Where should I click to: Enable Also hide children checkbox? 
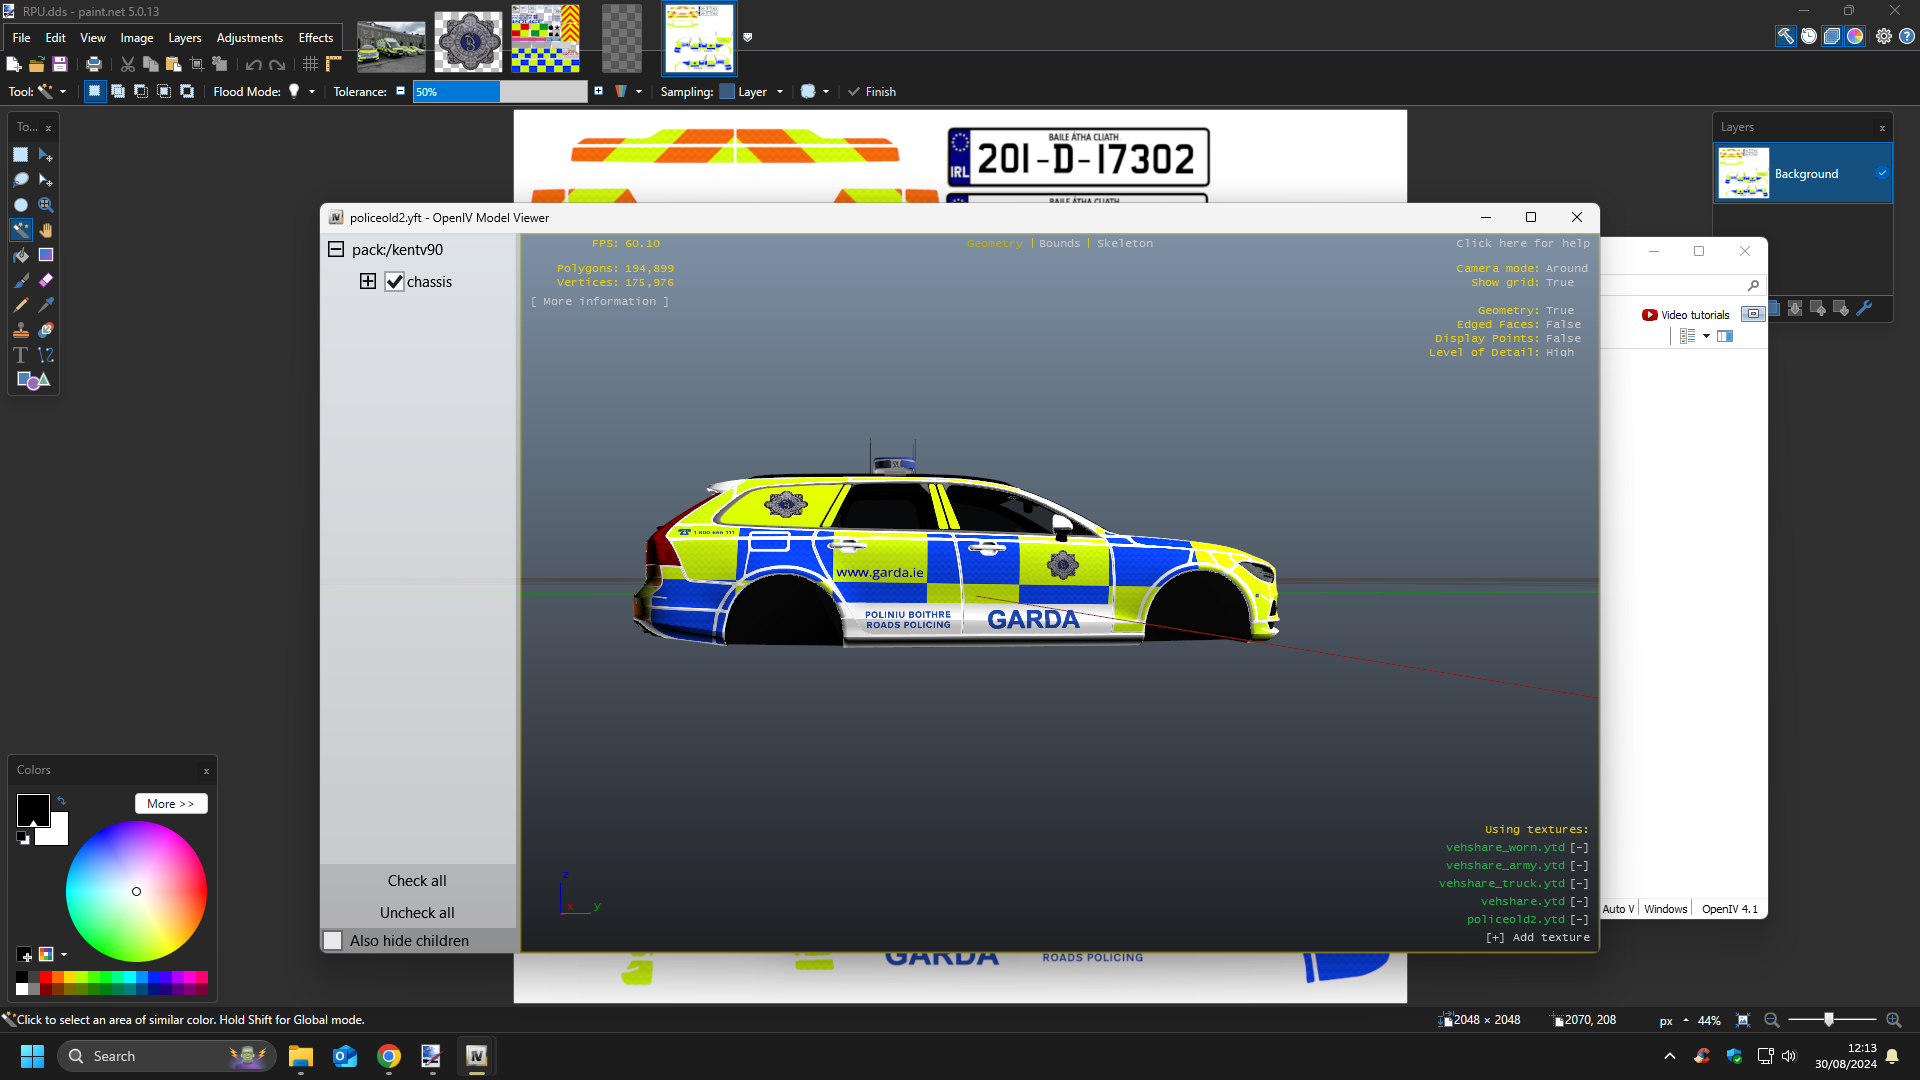coord(333,941)
